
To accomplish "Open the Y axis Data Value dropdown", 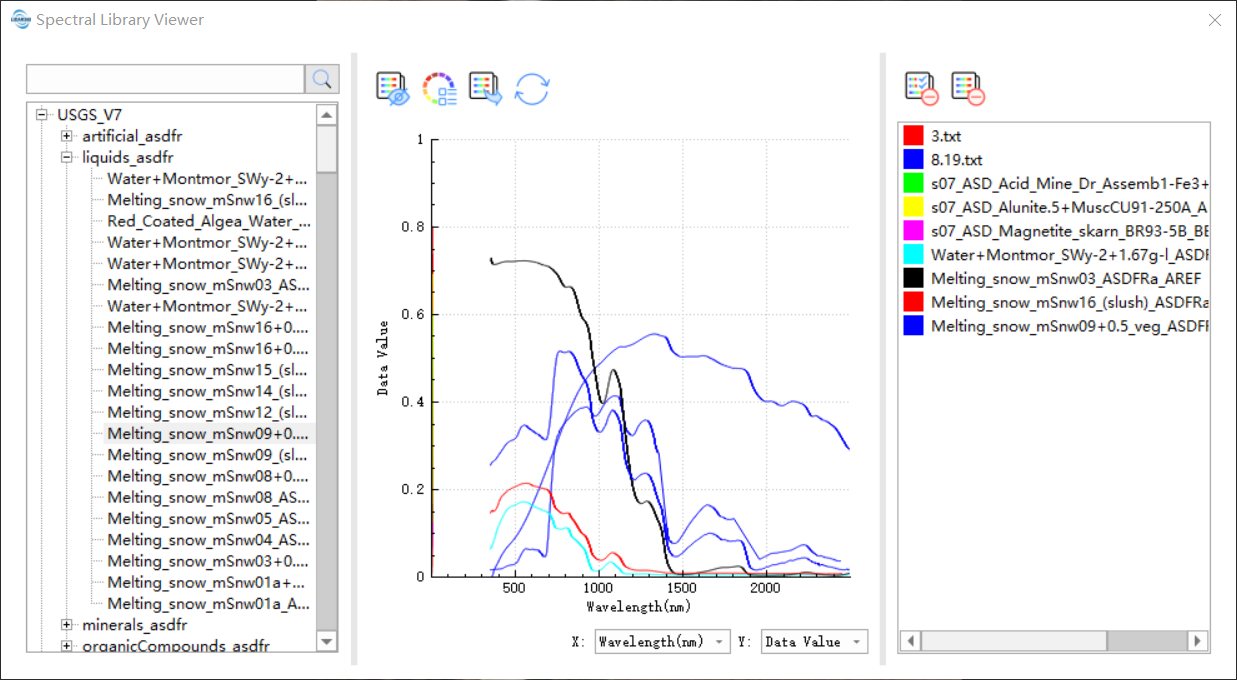I will [x=855, y=641].
